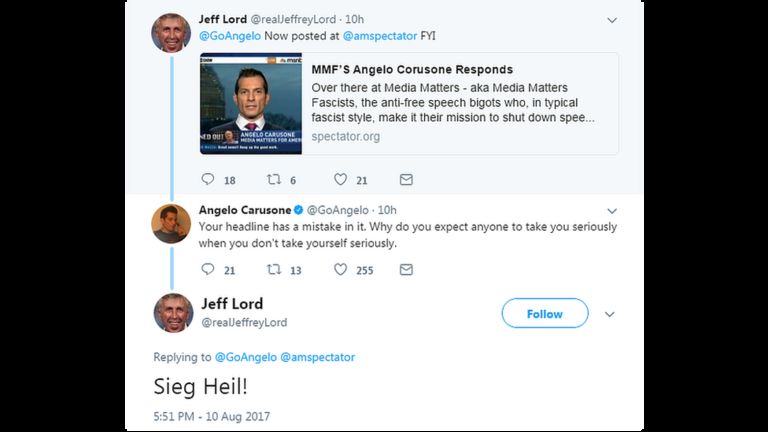Image resolution: width=768 pixels, height=432 pixels.
Task: Open Angelo Carusone's profile avatar
Action: (x=171, y=224)
